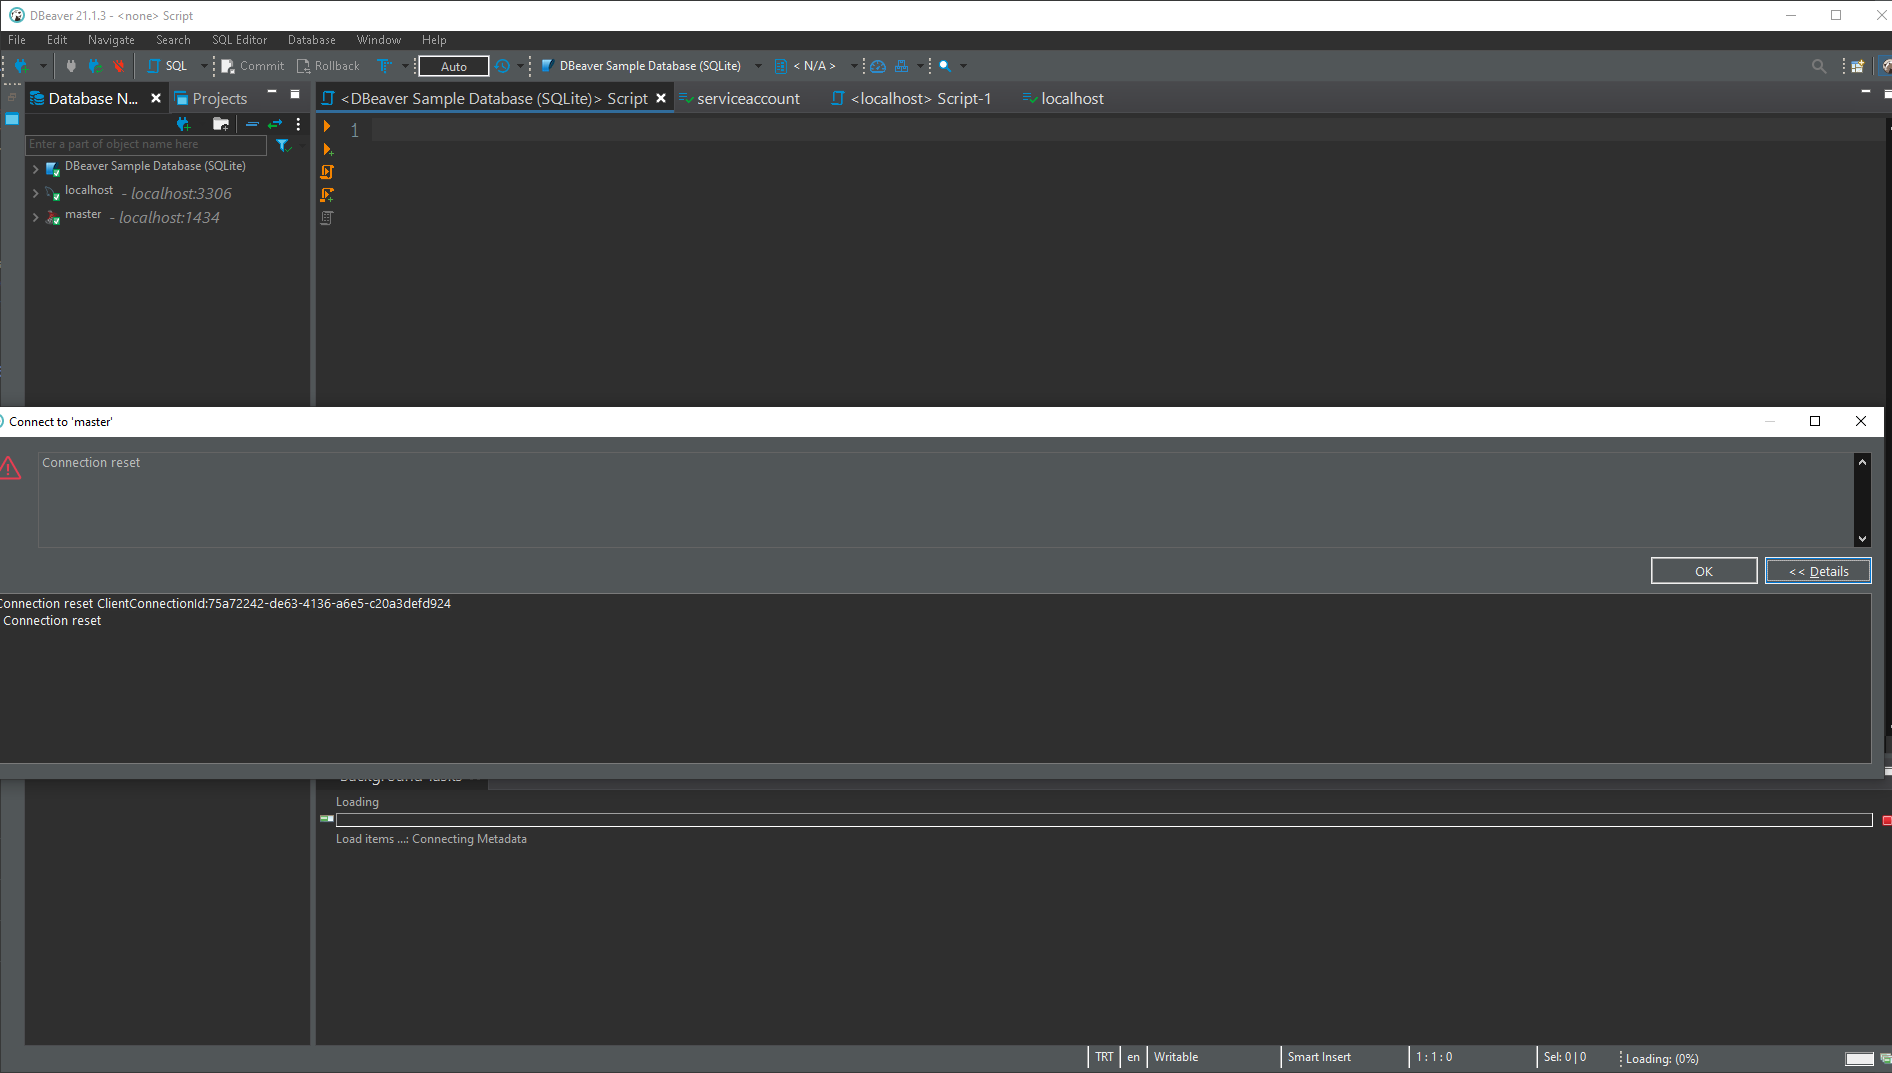The width and height of the screenshot is (1892, 1073).
Task: Click the Execute script icon
Action: pyautogui.click(x=327, y=171)
